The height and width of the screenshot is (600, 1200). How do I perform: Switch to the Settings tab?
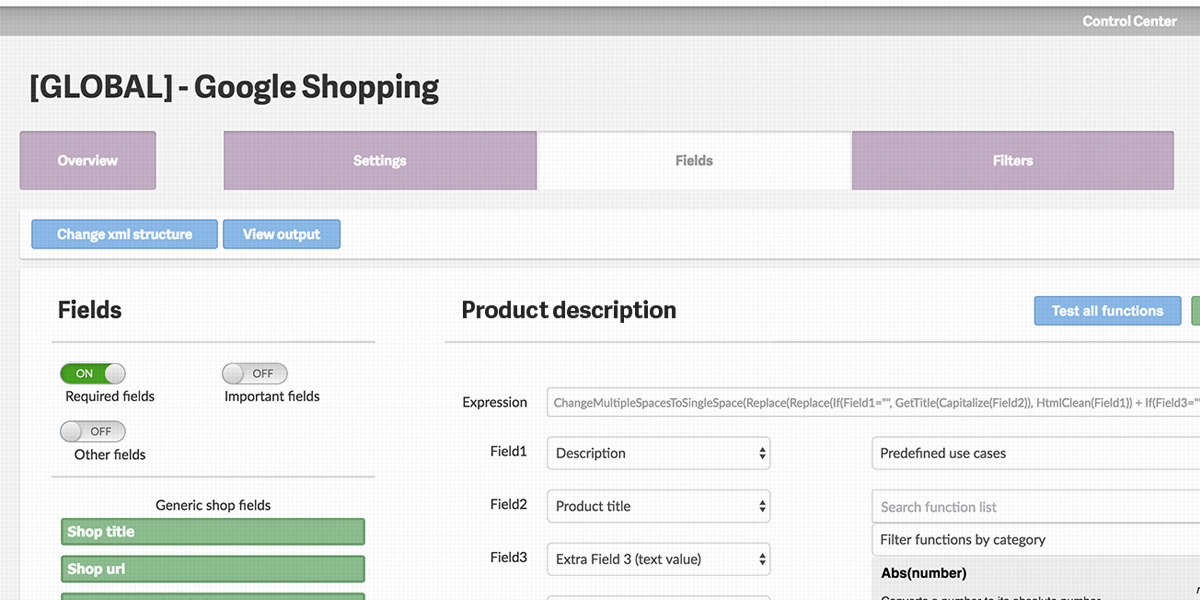[380, 160]
